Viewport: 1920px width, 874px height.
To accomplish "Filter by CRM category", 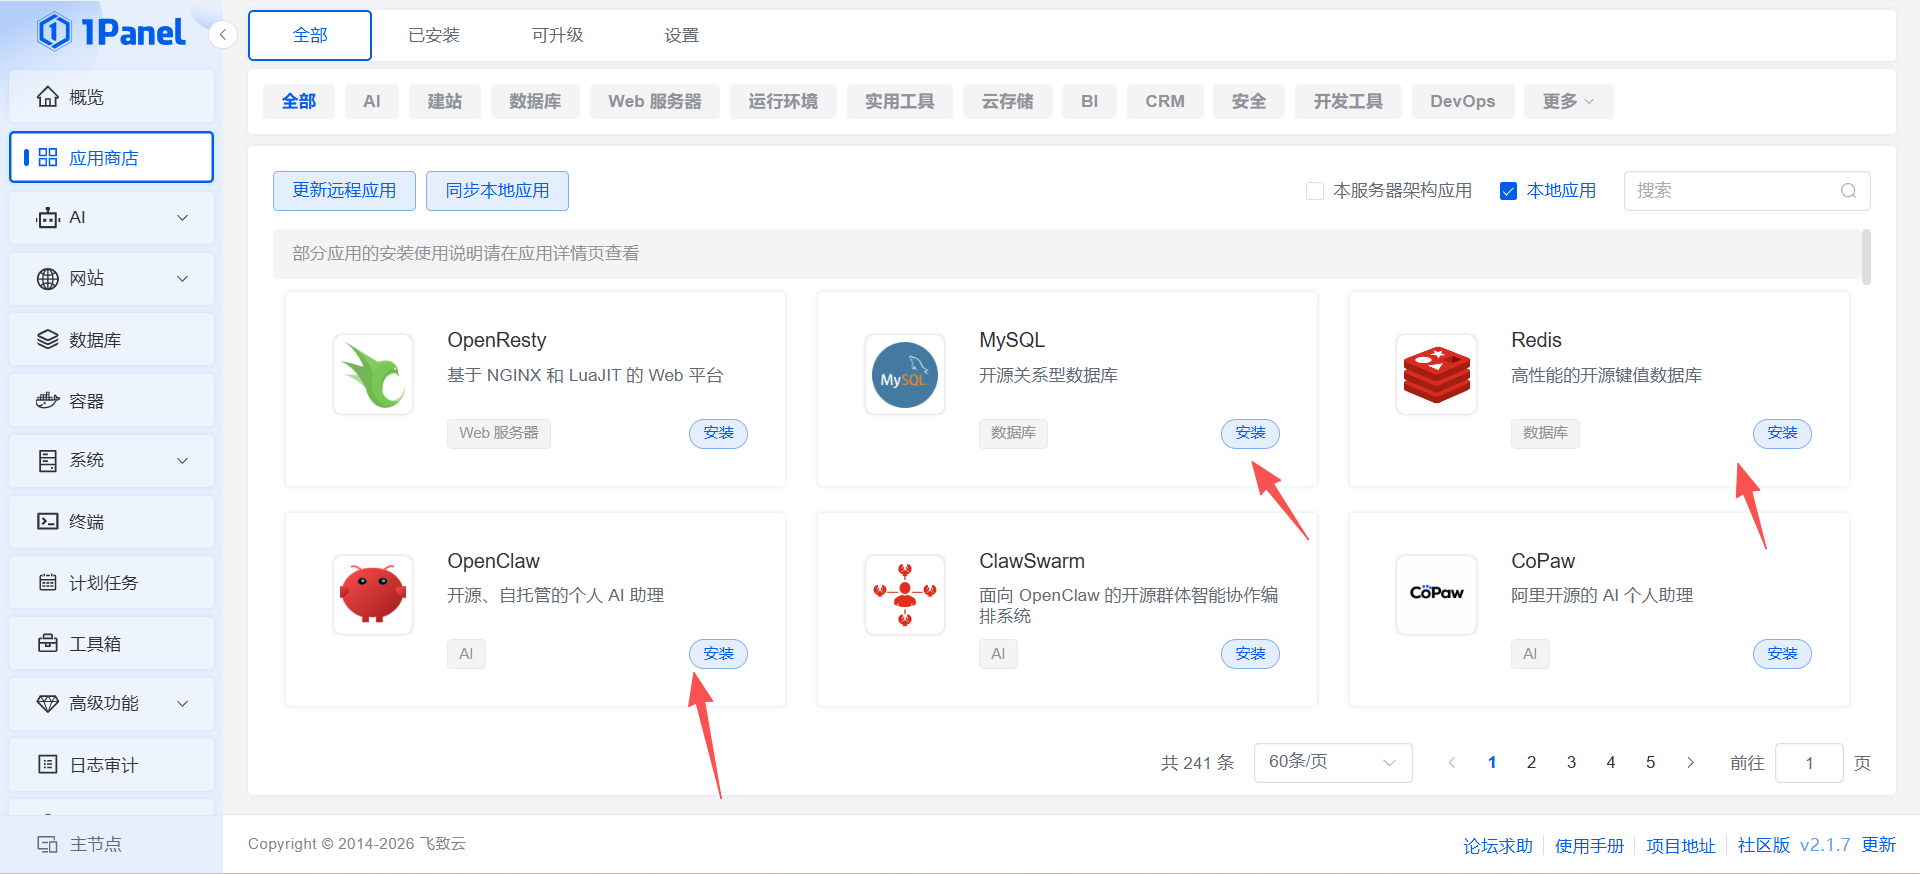I will [x=1165, y=101].
